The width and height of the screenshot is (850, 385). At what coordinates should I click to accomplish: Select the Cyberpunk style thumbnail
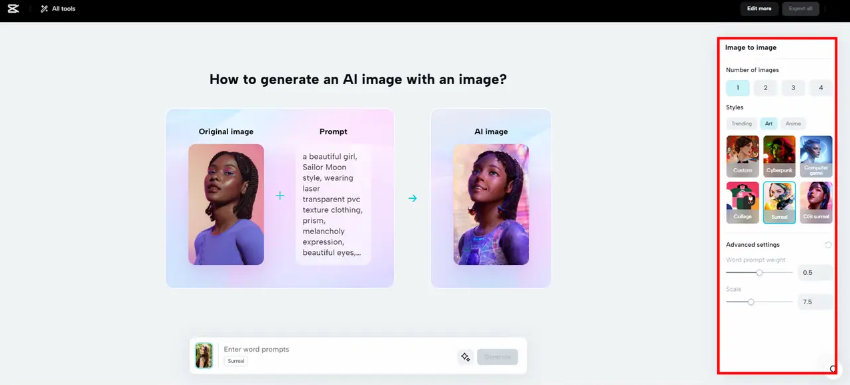point(780,156)
